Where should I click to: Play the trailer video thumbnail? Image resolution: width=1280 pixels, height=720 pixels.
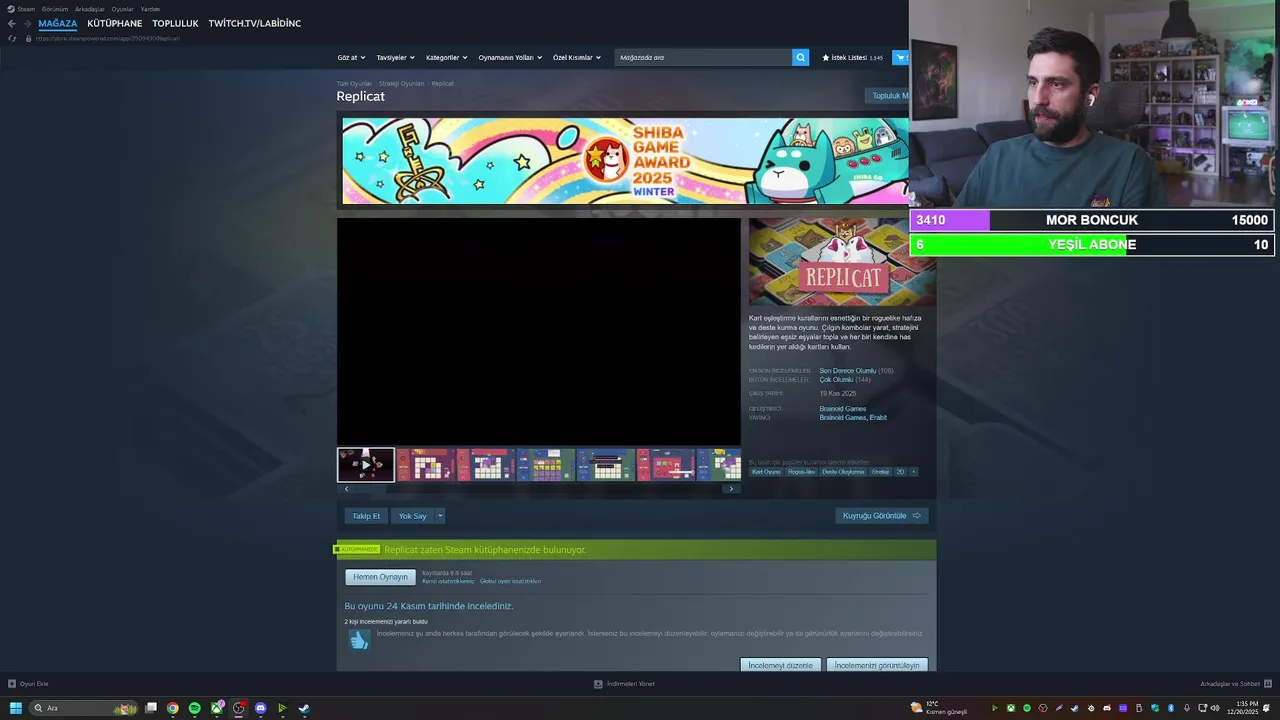pos(366,464)
